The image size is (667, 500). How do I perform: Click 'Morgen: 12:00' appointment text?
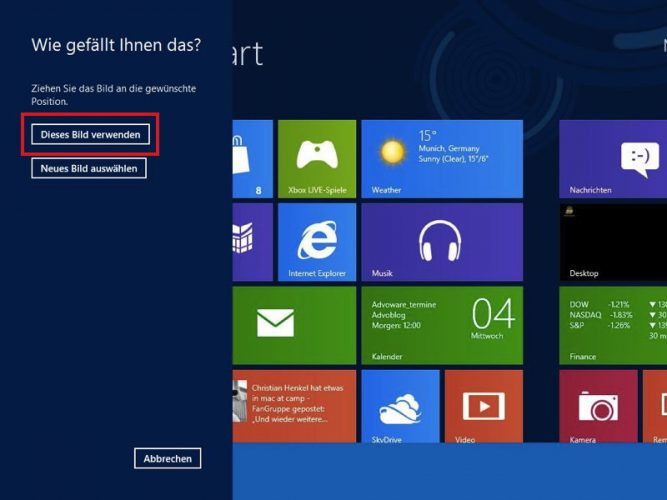(x=396, y=326)
